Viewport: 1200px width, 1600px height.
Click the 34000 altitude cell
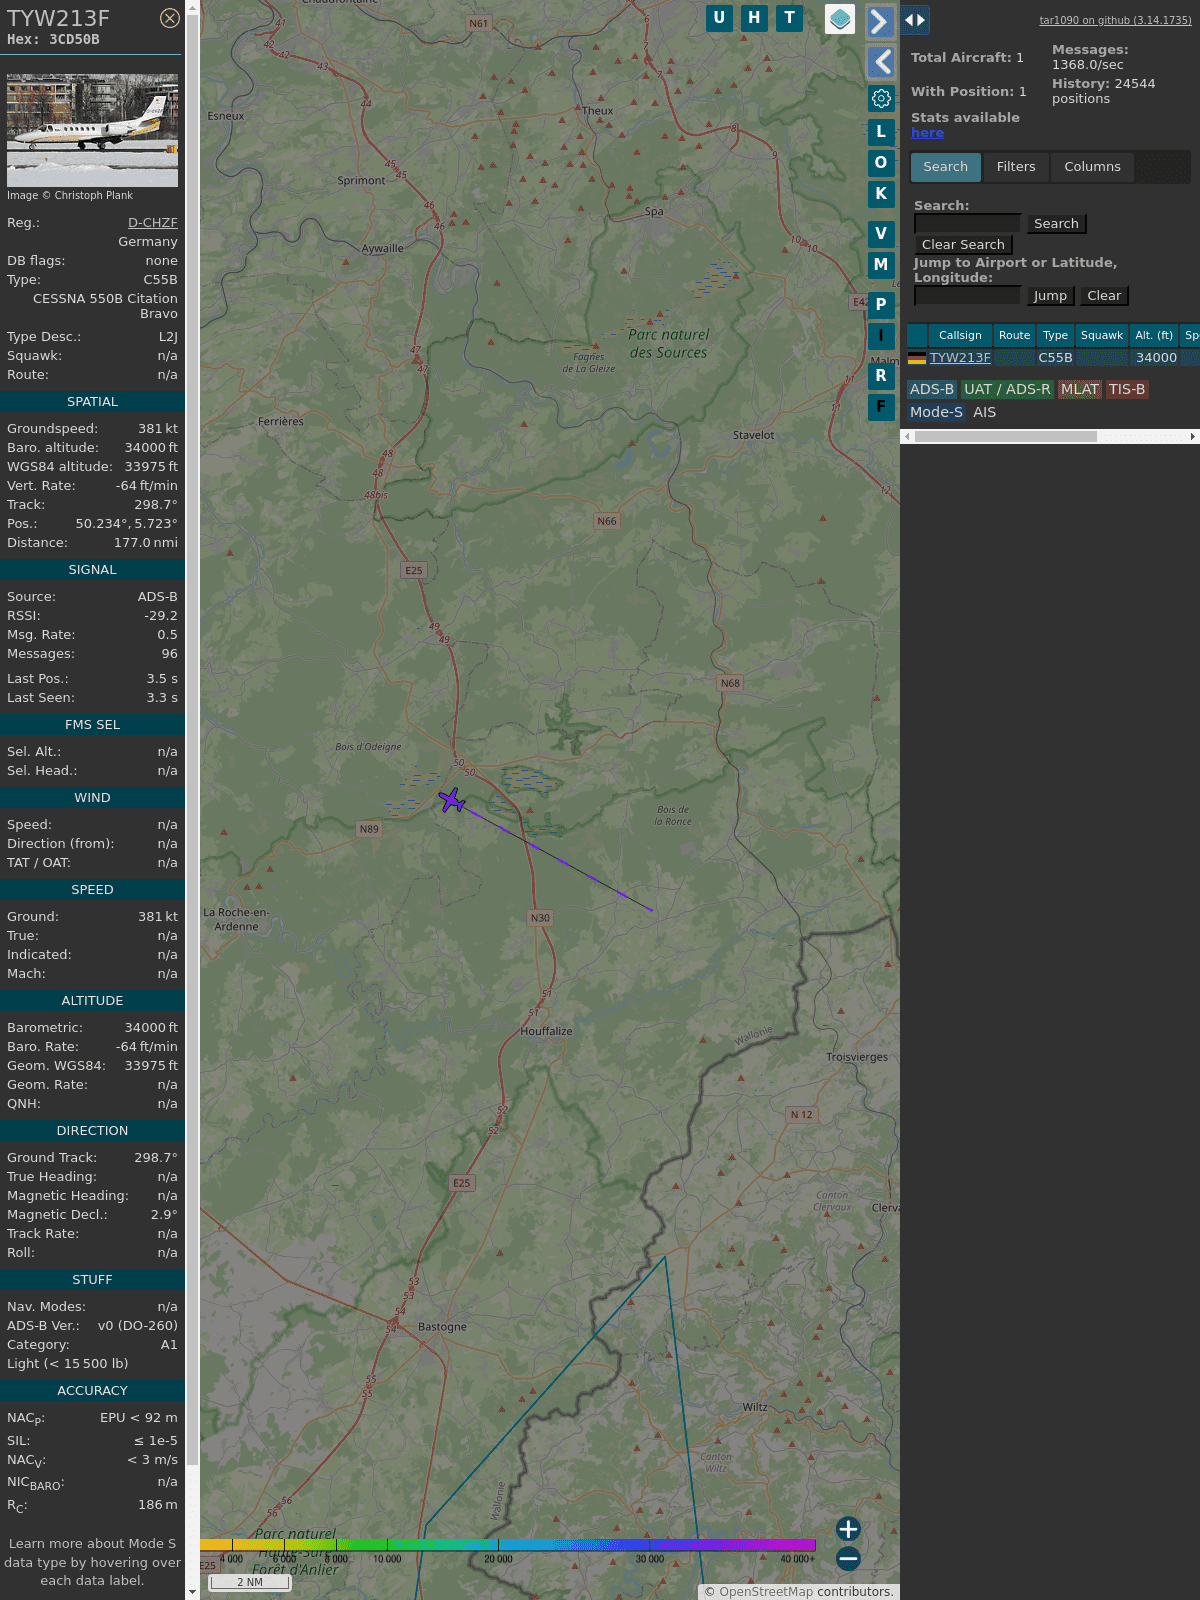coord(1156,358)
